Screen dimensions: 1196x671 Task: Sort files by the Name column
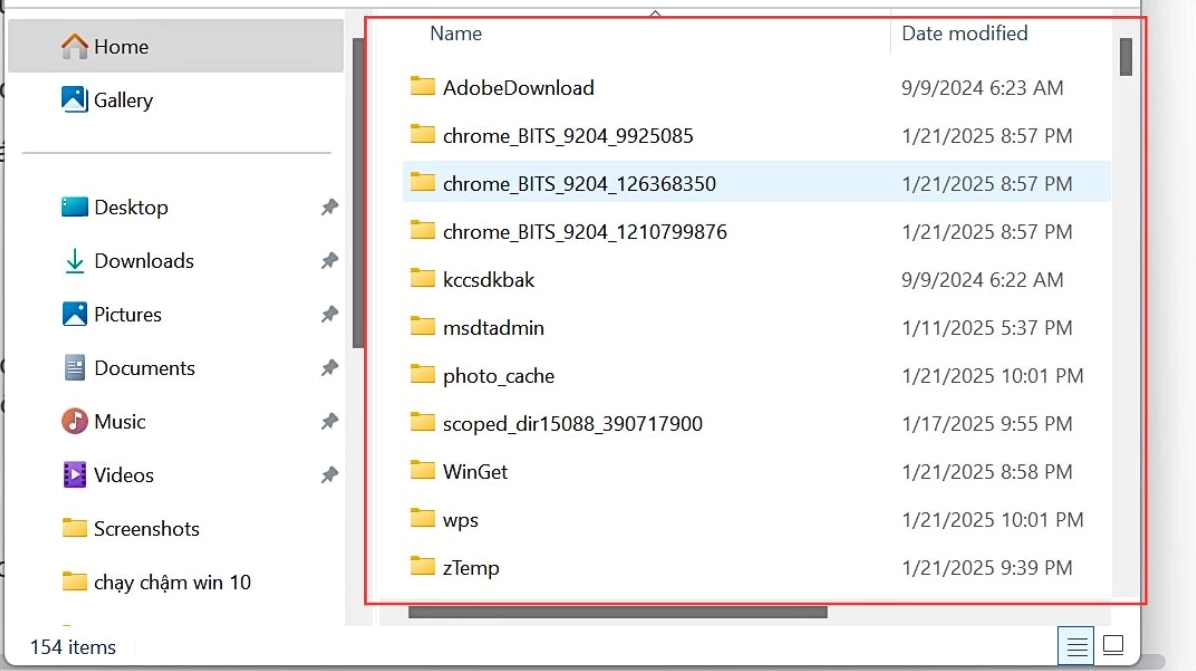(x=456, y=34)
